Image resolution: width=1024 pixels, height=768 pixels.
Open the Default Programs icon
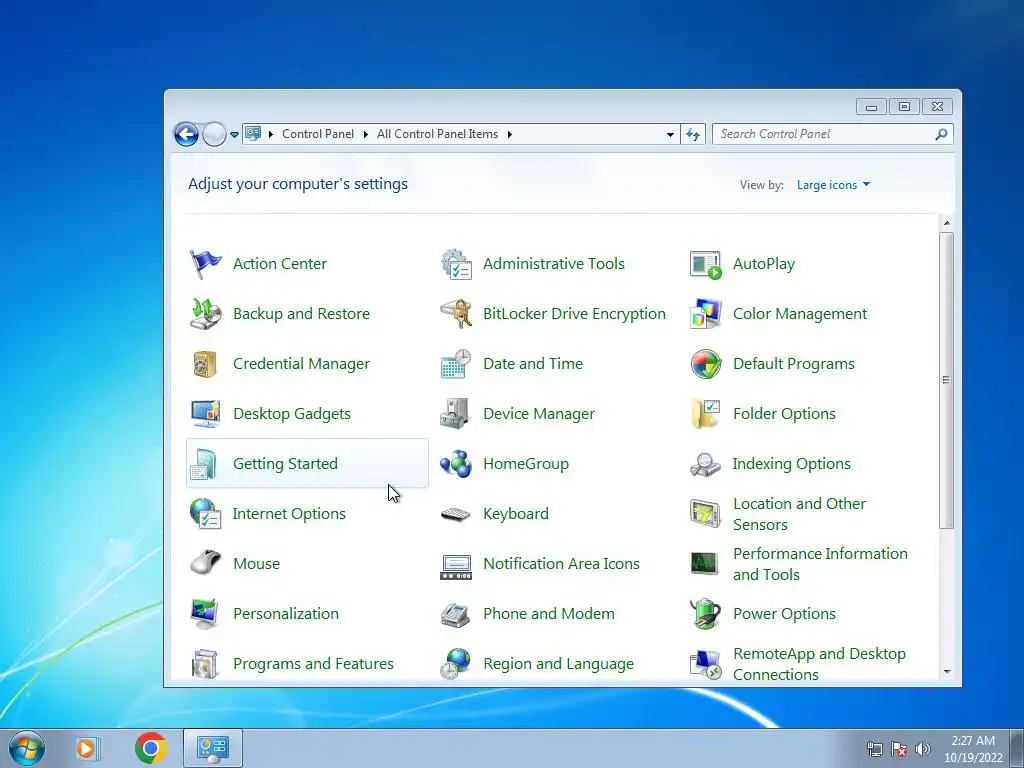[705, 364]
